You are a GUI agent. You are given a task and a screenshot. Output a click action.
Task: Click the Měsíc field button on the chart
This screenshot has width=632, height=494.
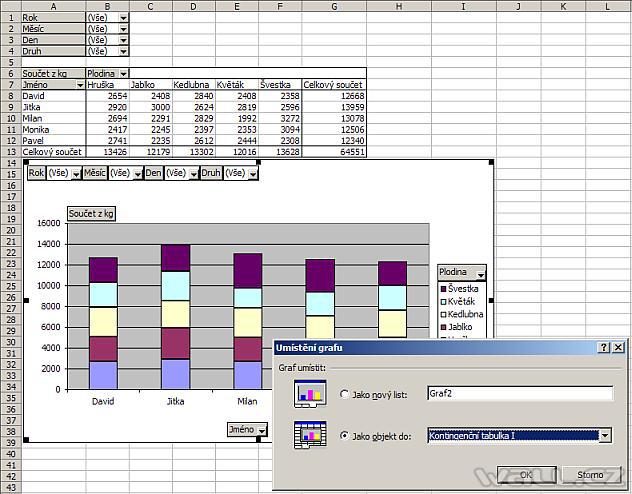click(95, 173)
